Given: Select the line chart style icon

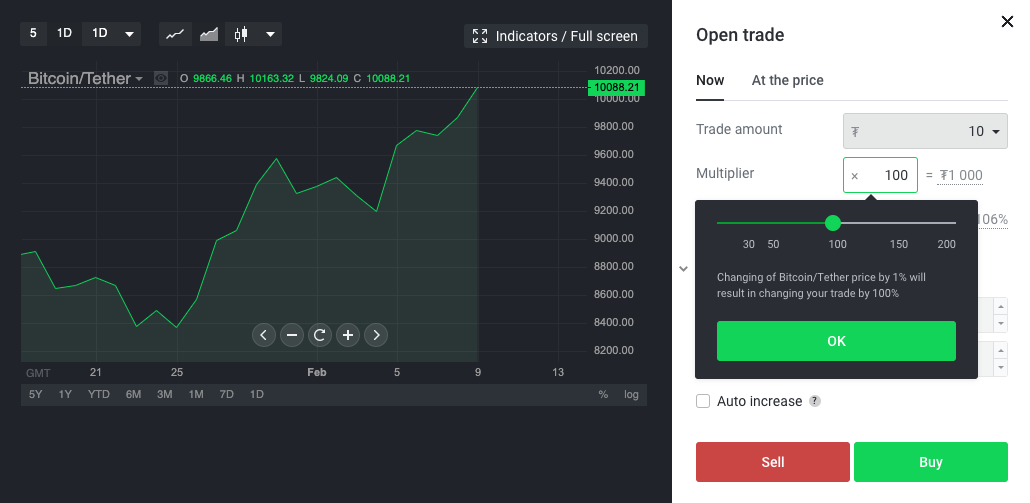Looking at the screenshot, I should [175, 34].
